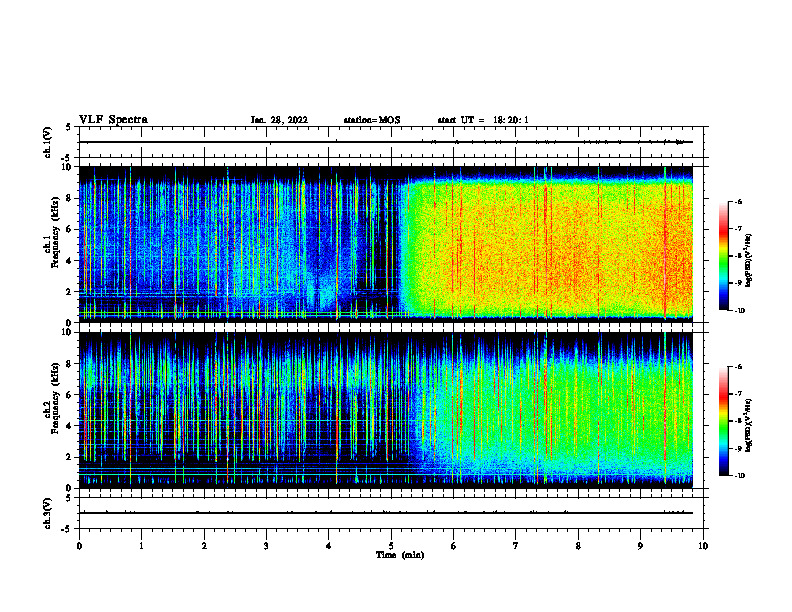The width and height of the screenshot is (792, 612).
Task: Click the "VLF Spectra" title text
Action: coord(113,120)
